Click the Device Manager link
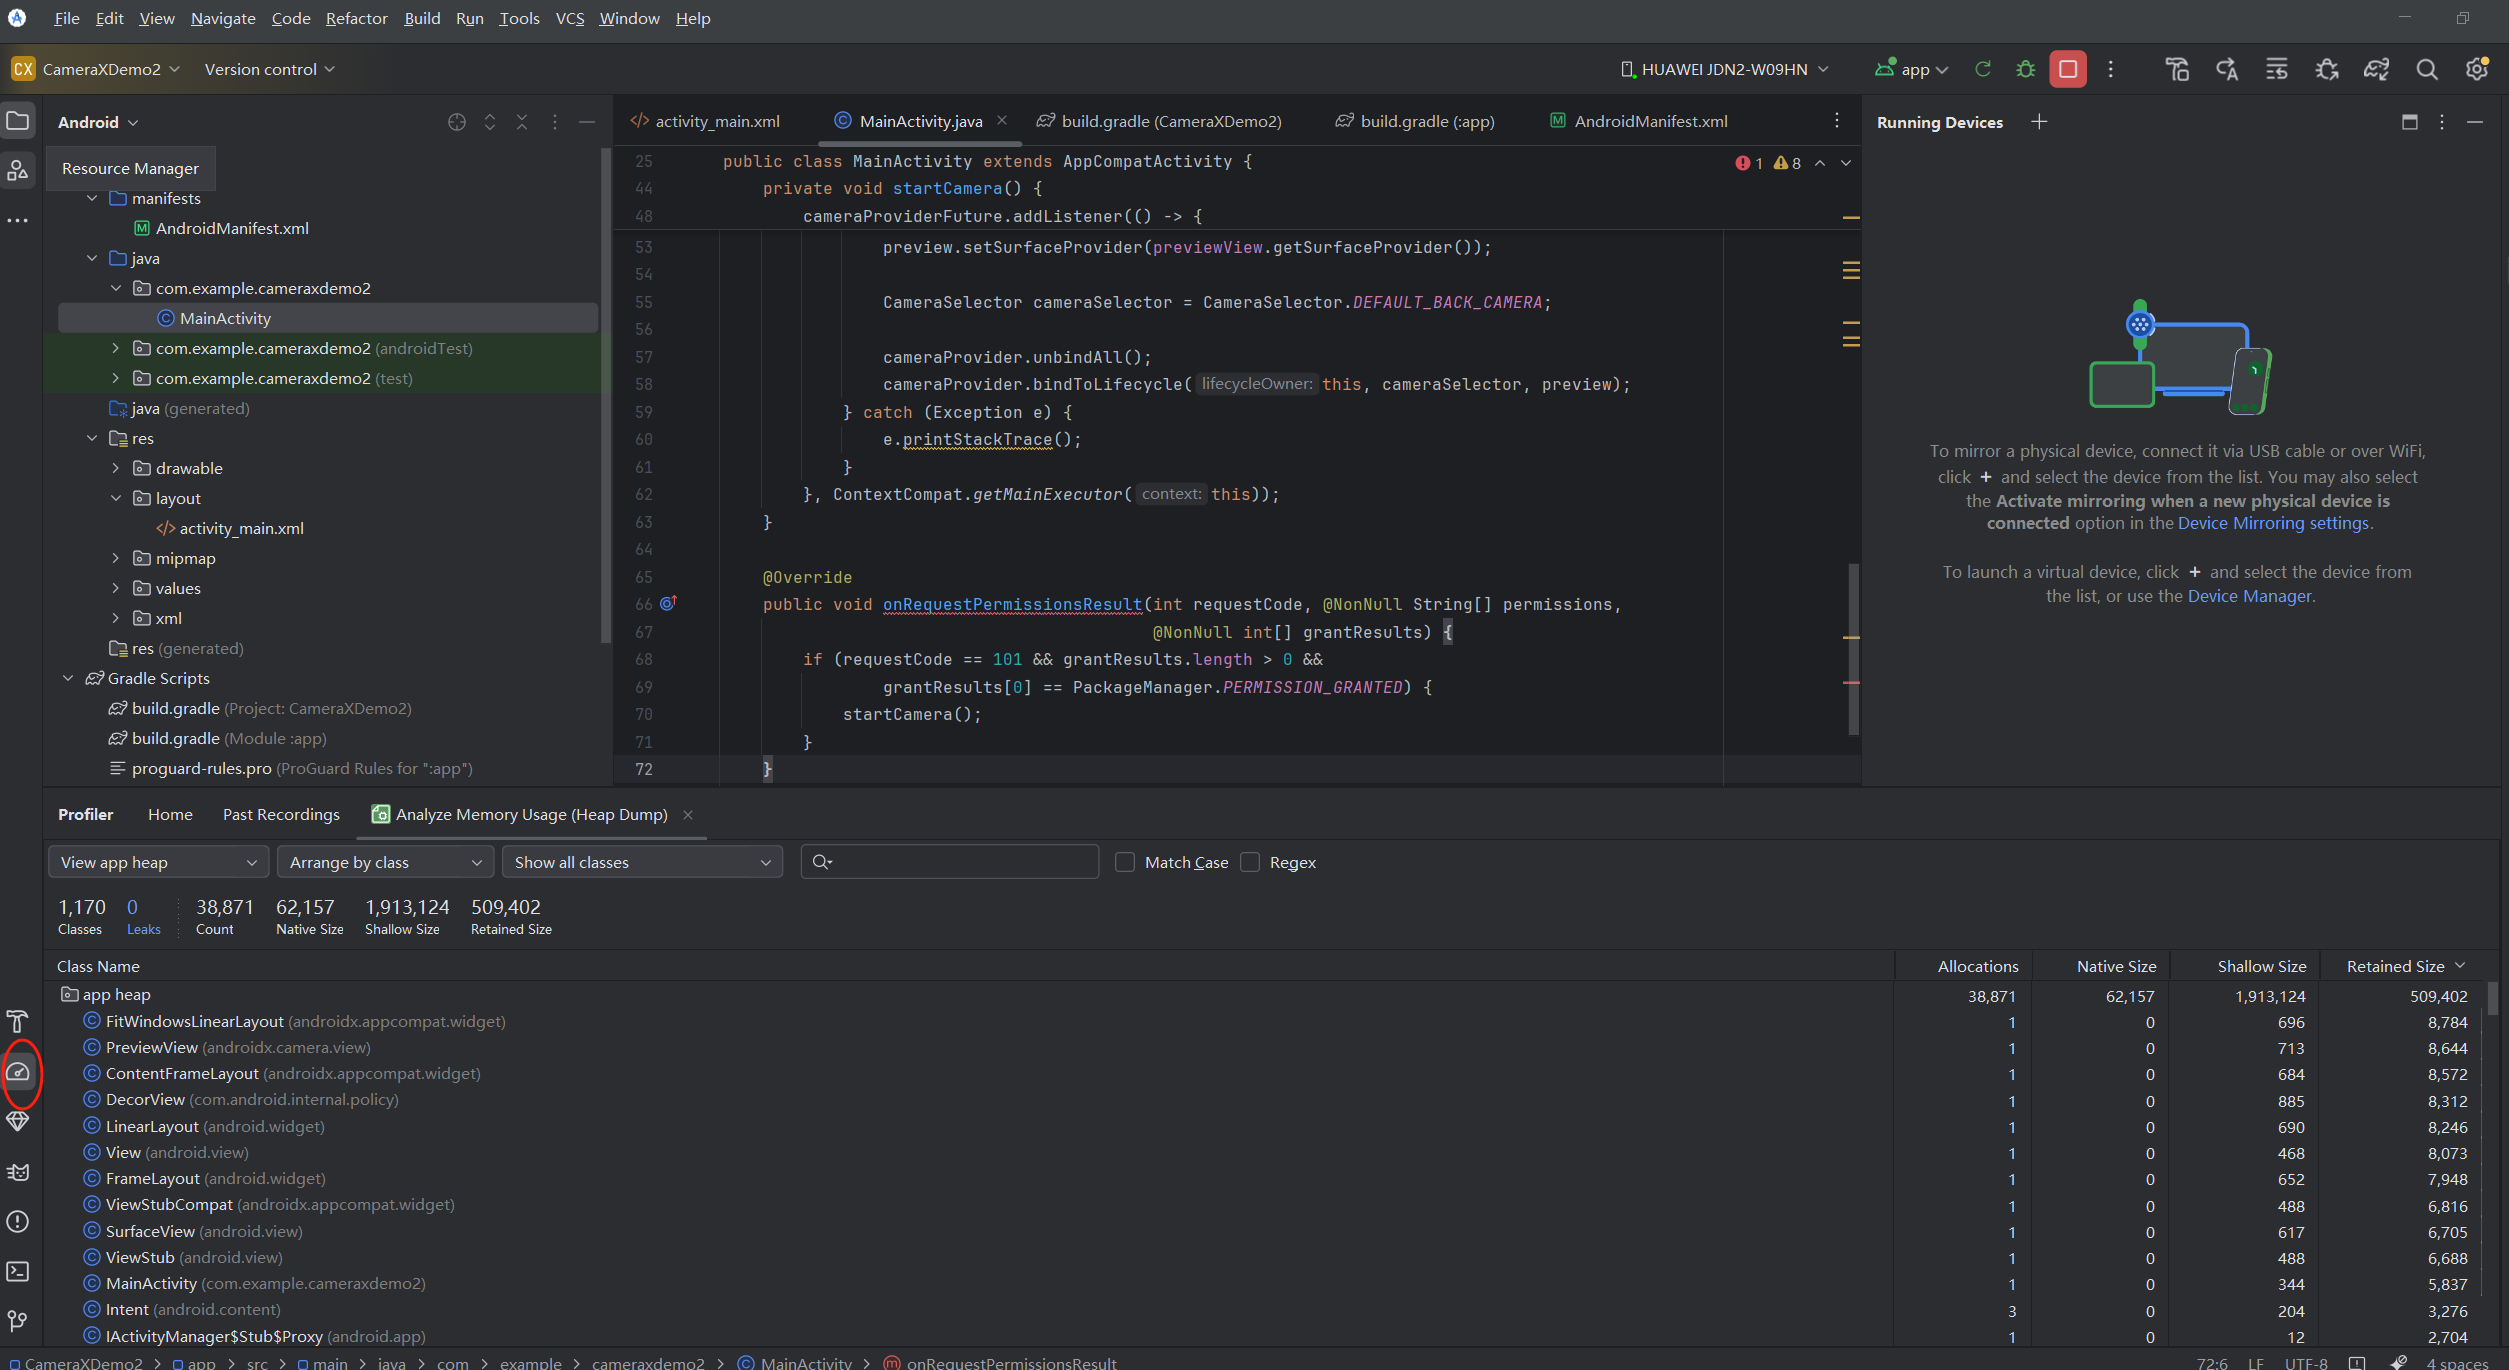This screenshot has width=2509, height=1370. 2249,596
